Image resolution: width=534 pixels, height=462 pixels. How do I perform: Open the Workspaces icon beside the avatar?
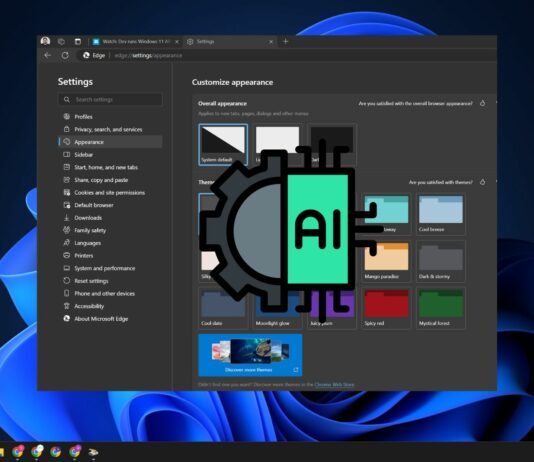coord(61,42)
